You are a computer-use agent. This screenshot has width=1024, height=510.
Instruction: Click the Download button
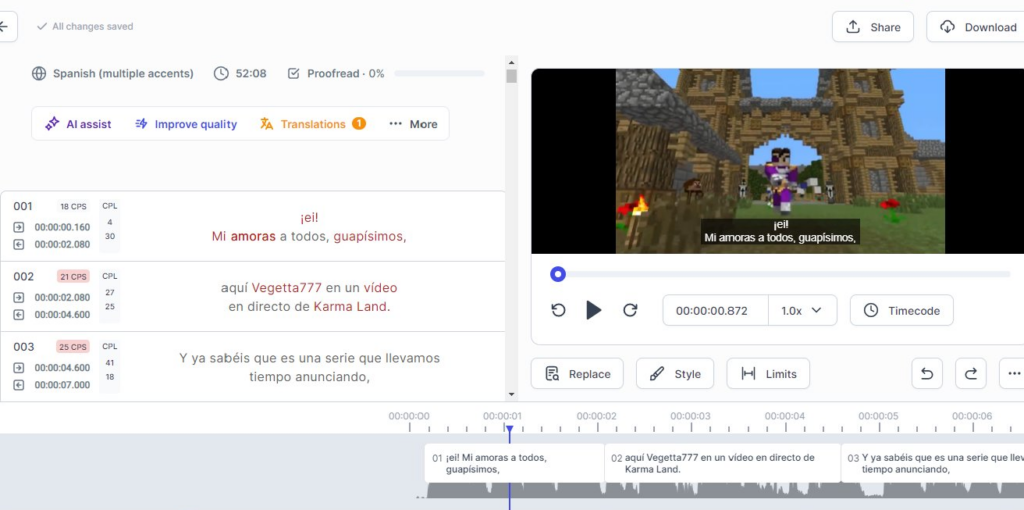pos(978,27)
